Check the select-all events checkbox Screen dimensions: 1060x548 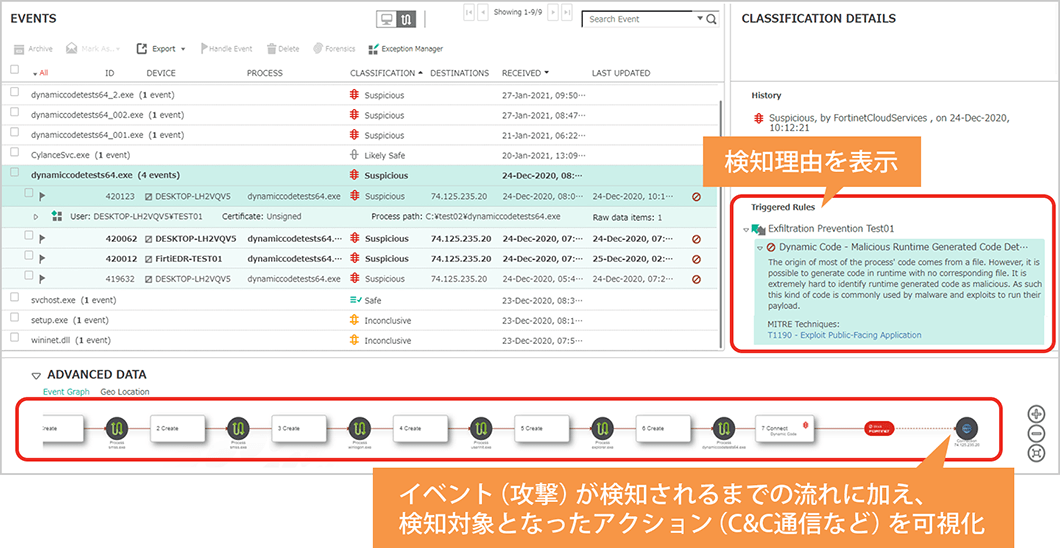14,70
